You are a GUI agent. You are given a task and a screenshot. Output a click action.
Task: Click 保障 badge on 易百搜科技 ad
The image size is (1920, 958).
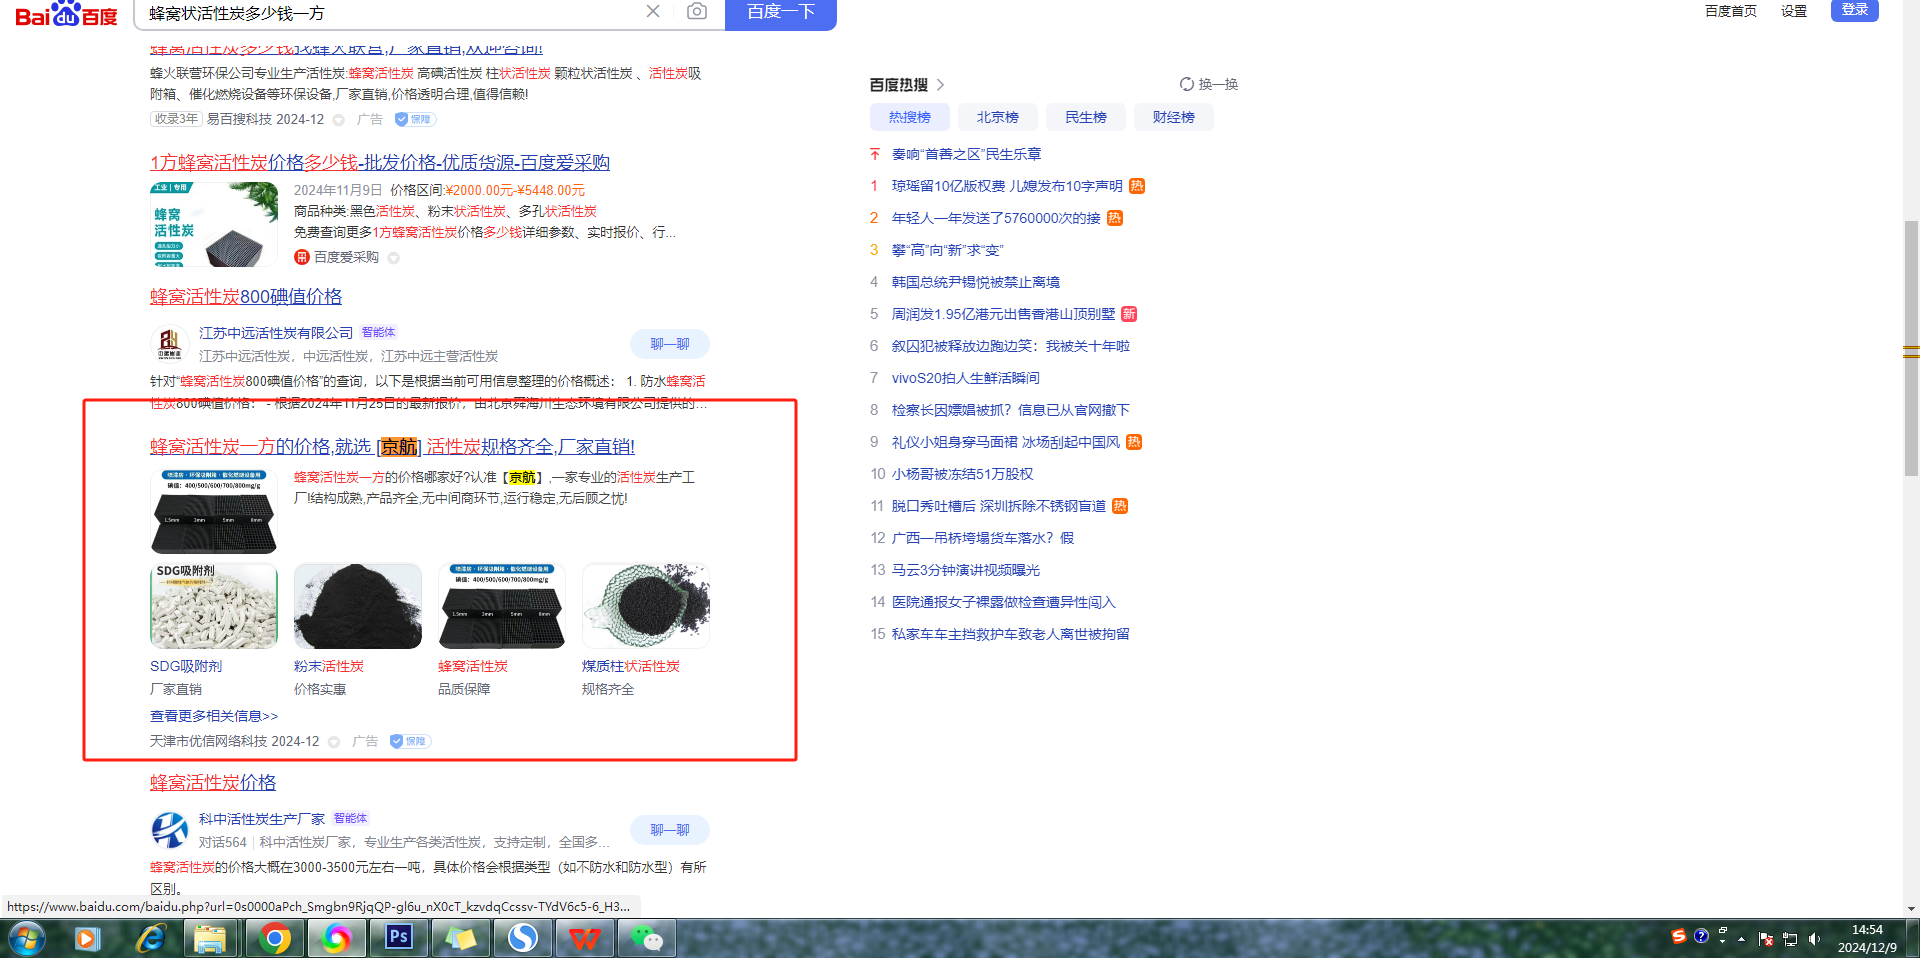(415, 119)
